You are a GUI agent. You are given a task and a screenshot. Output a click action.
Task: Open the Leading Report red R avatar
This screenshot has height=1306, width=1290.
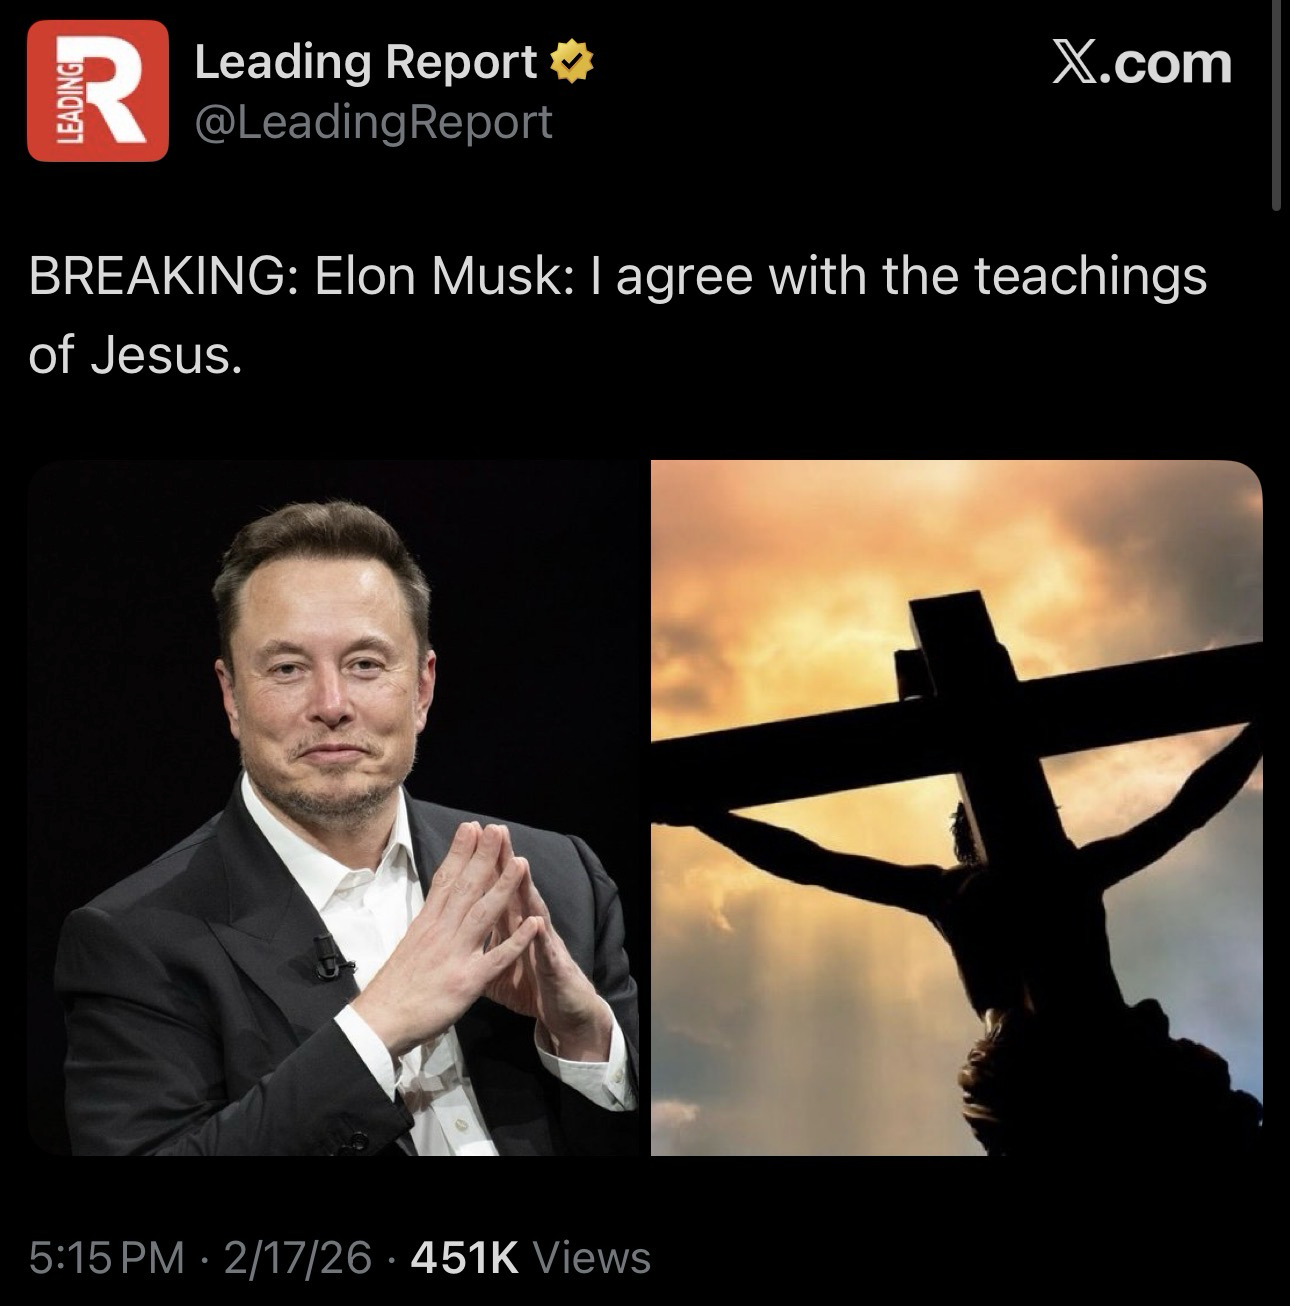pos(98,91)
